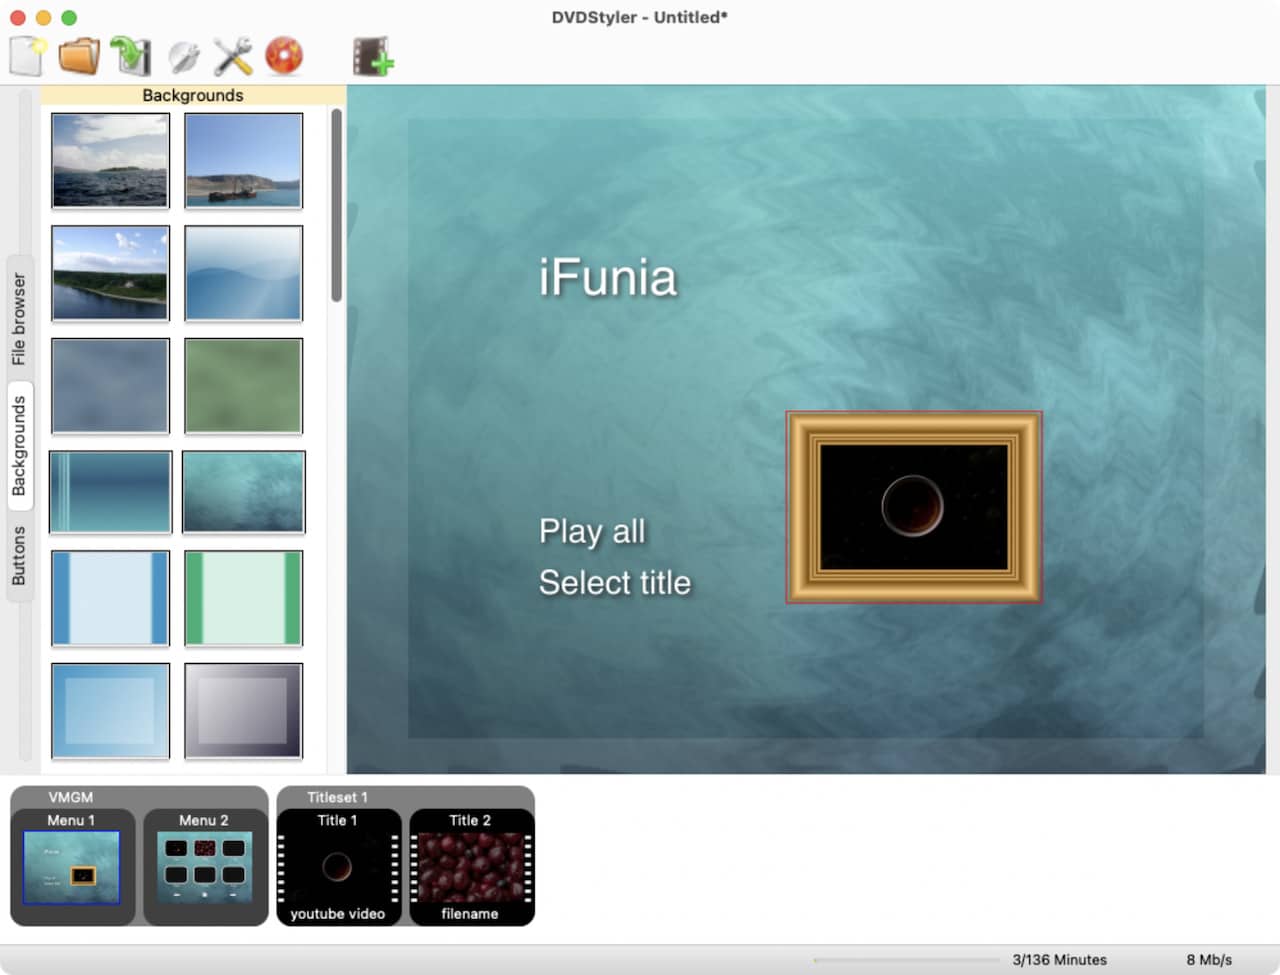Click the Play all menu button
Viewport: 1280px width, 975px height.
point(592,531)
